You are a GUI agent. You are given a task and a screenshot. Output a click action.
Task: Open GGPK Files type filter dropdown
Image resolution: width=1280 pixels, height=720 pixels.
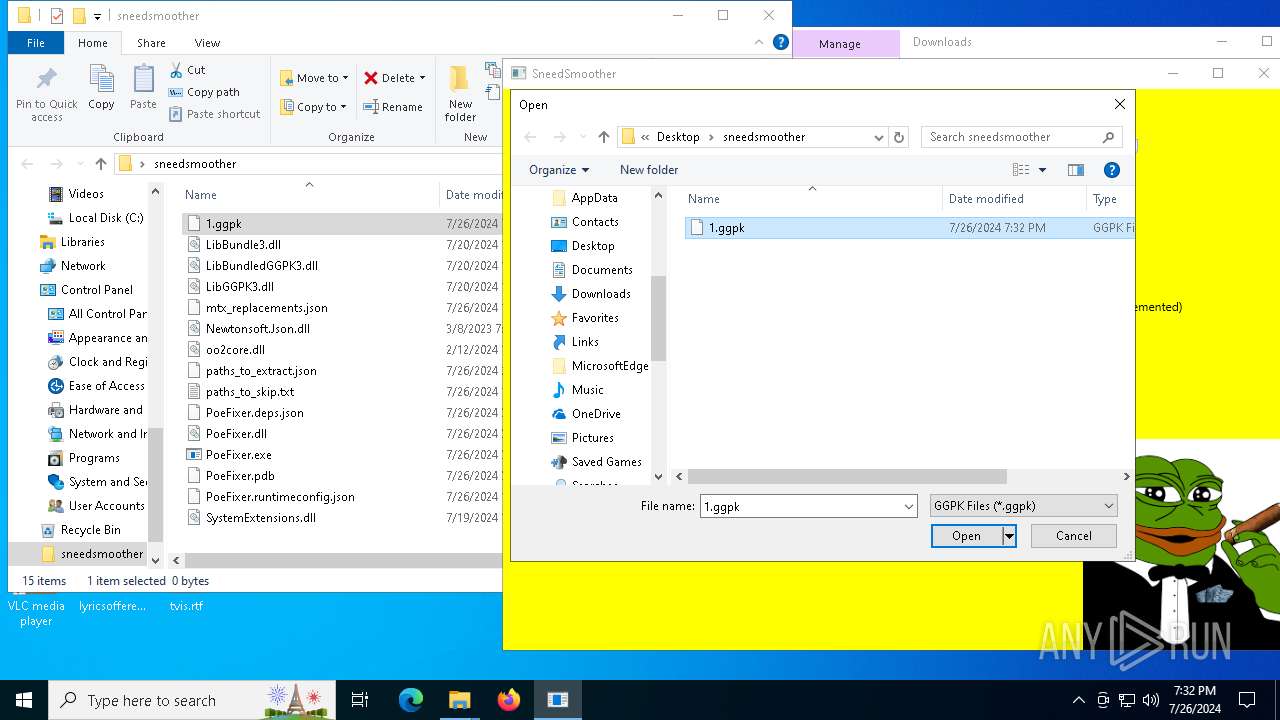tap(1023, 506)
